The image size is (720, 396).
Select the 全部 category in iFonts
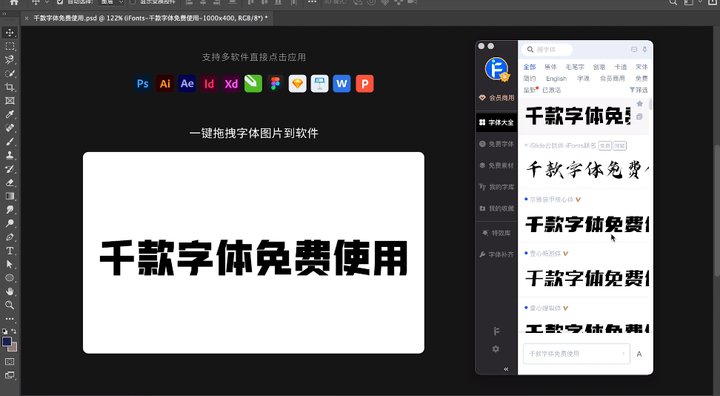tap(529, 67)
